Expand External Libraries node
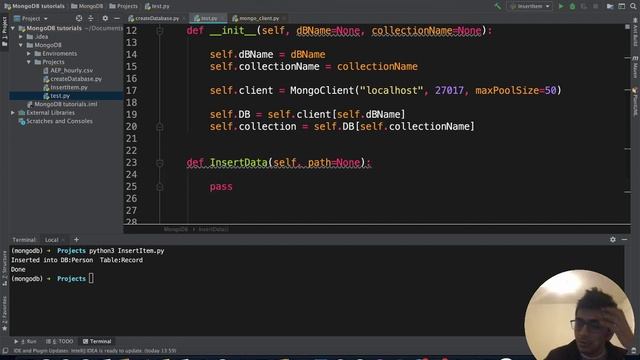The height and width of the screenshot is (360, 640). click(x=13, y=113)
